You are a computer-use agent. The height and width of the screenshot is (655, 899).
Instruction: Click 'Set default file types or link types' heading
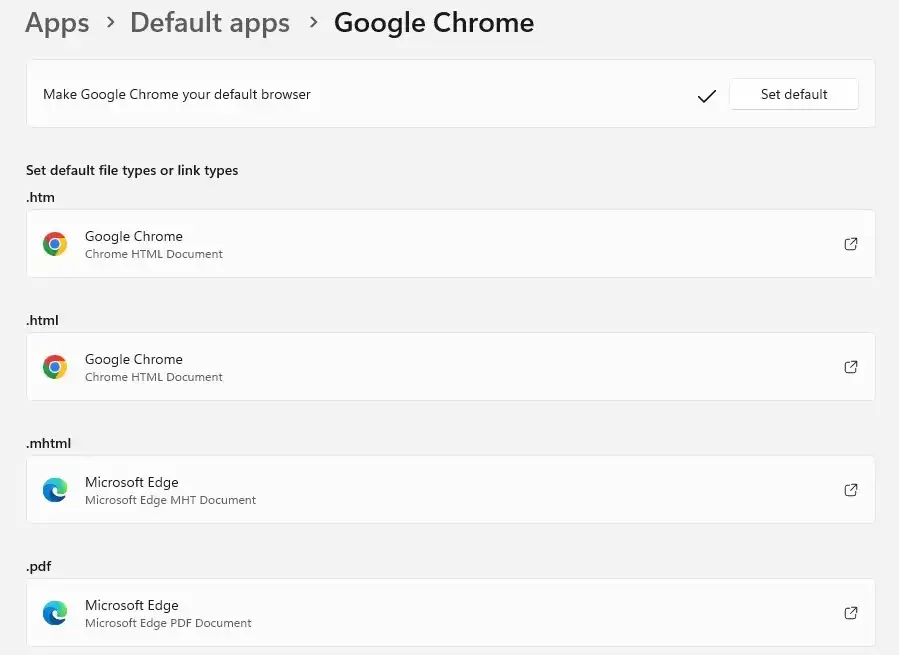132,170
